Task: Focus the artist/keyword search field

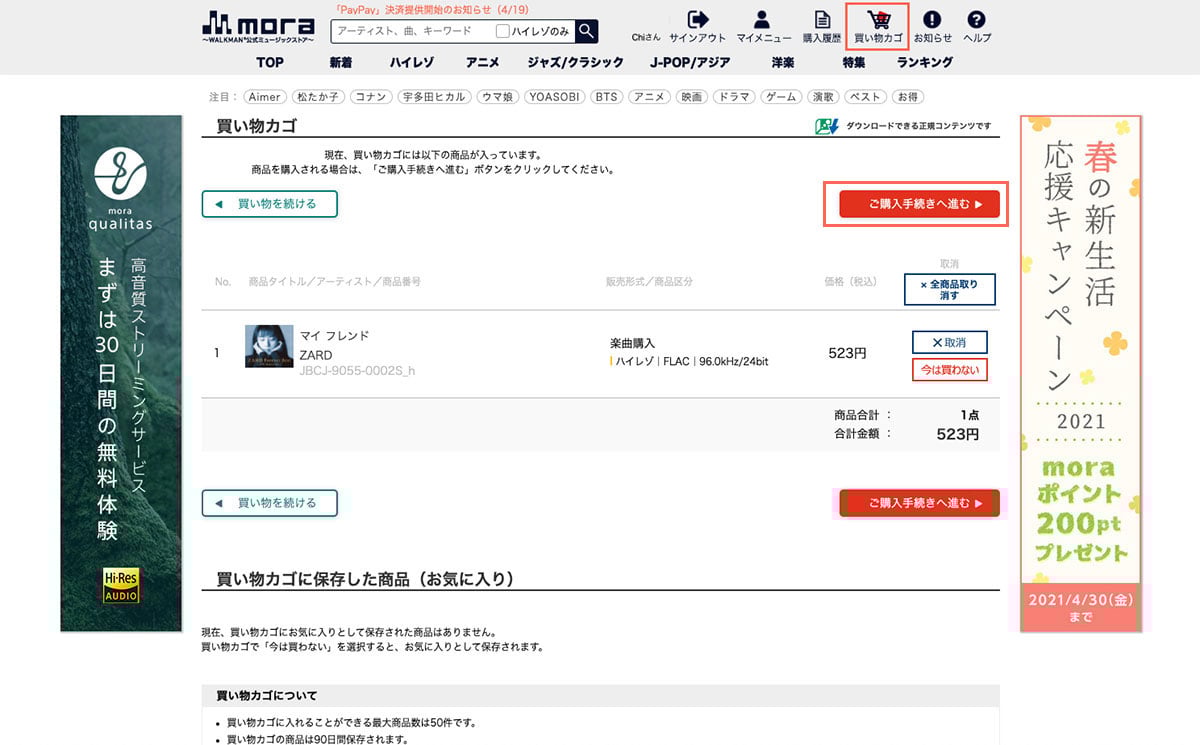Action: click(412, 31)
